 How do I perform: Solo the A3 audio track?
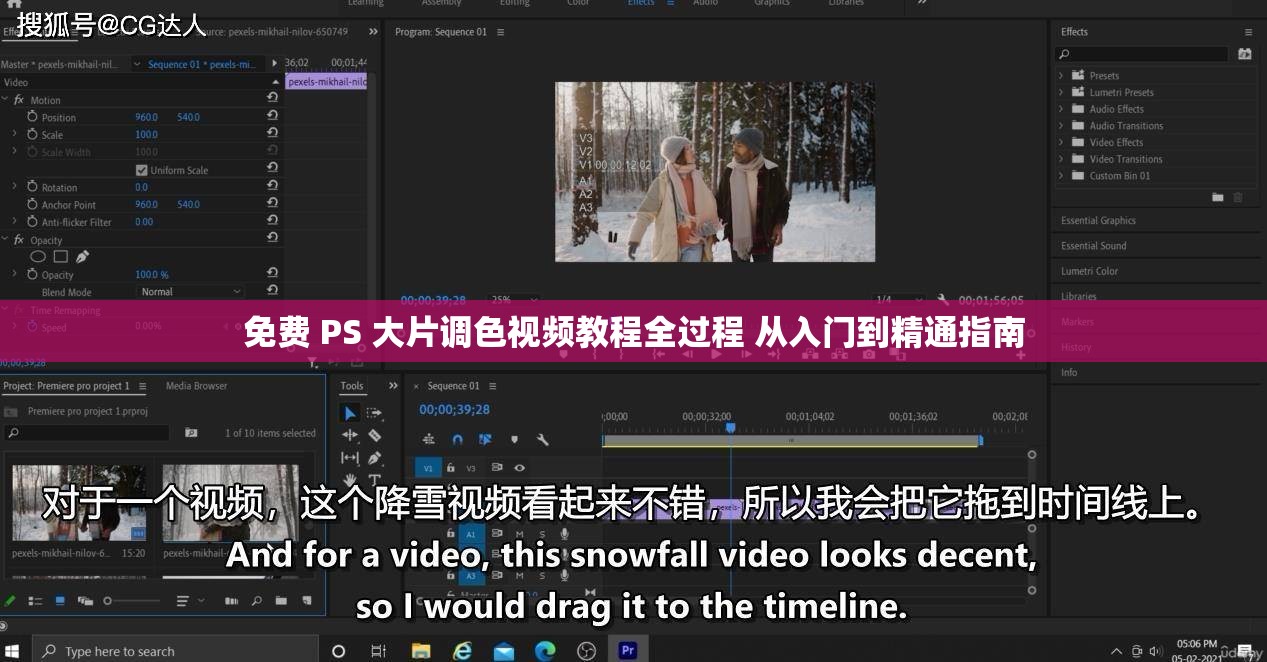coord(541,575)
